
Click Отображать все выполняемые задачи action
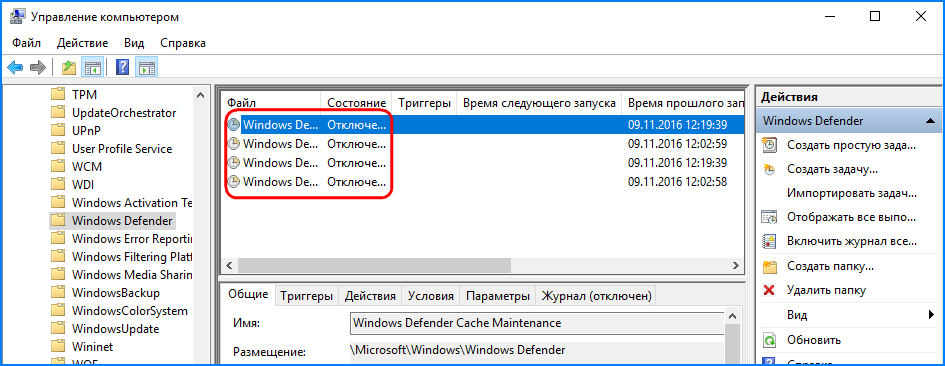tap(852, 217)
